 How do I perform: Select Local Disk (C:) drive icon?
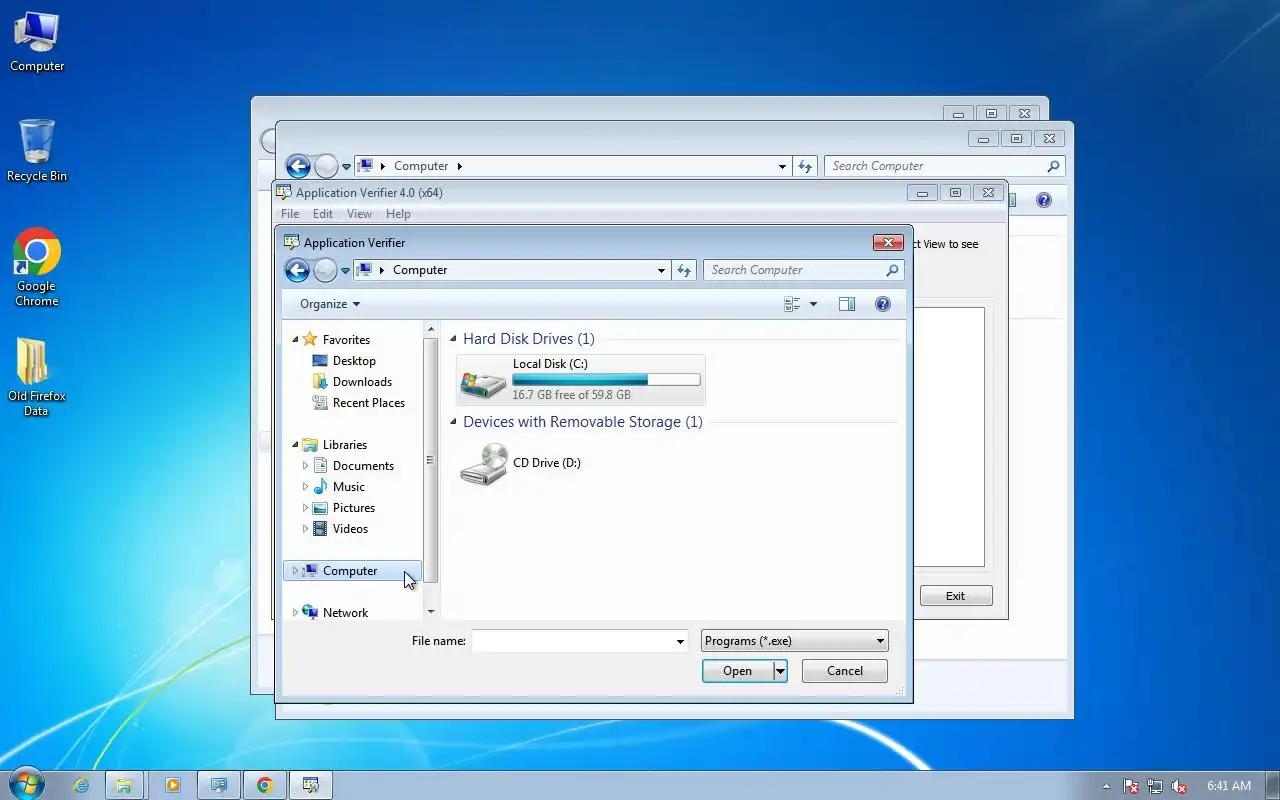tap(483, 381)
